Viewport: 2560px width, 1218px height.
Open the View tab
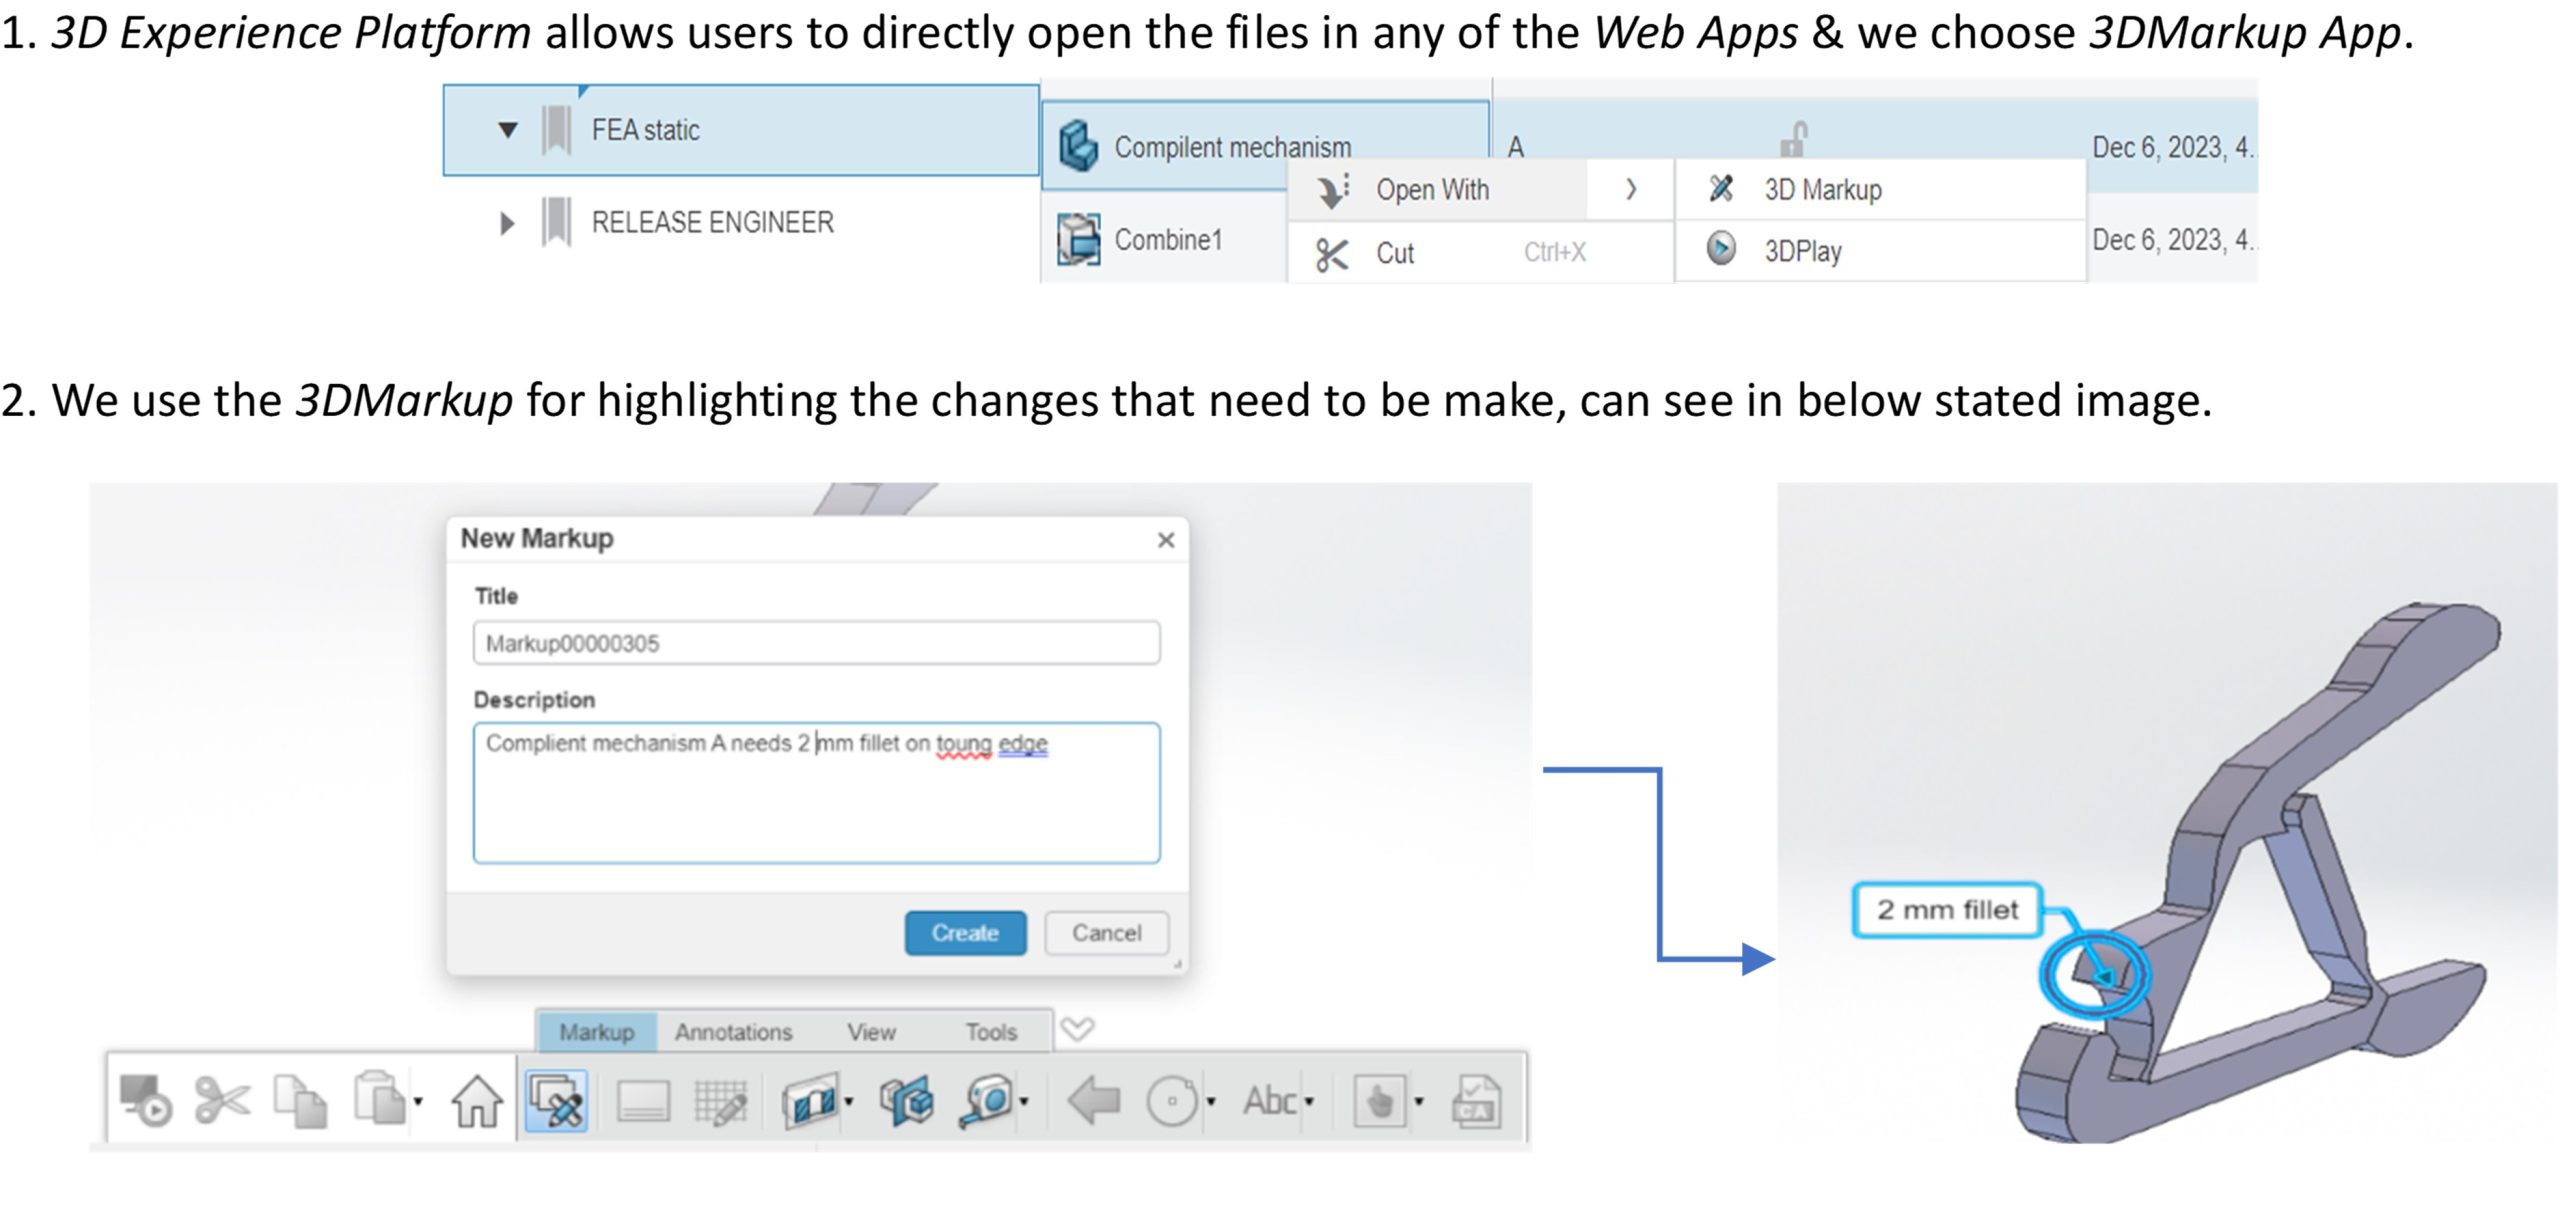tap(871, 1032)
